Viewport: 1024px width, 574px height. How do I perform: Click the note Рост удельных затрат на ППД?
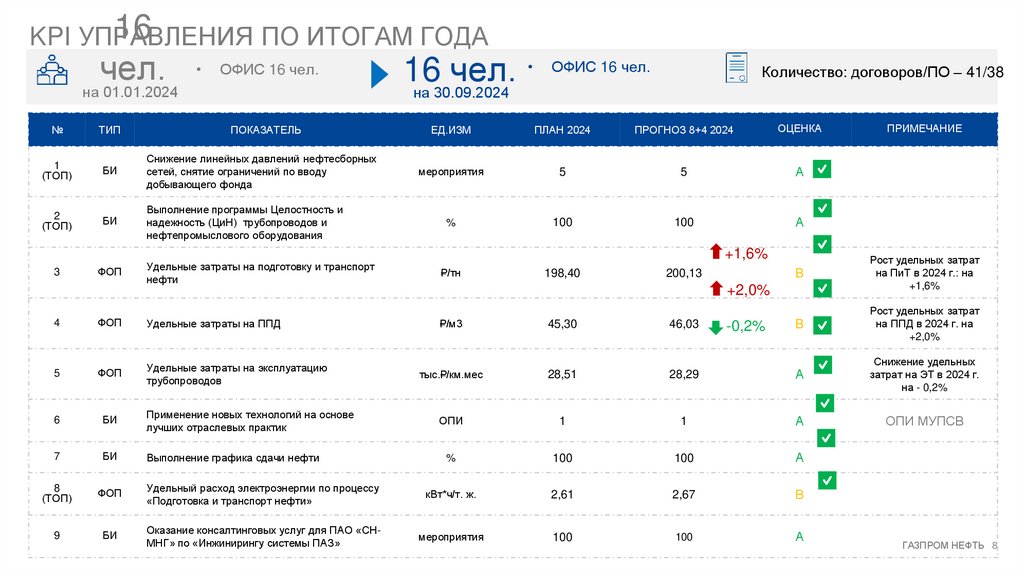pyautogui.click(x=924, y=324)
